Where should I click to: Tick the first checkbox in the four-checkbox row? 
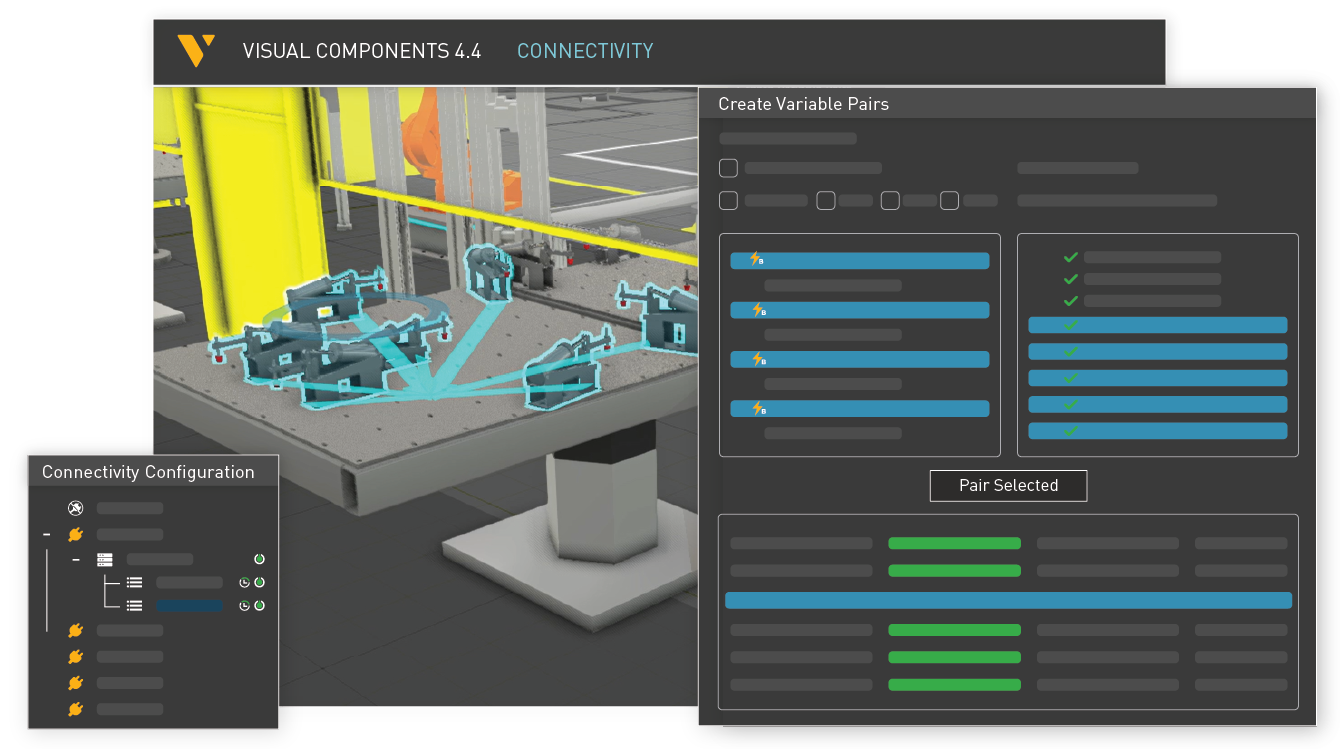[729, 201]
